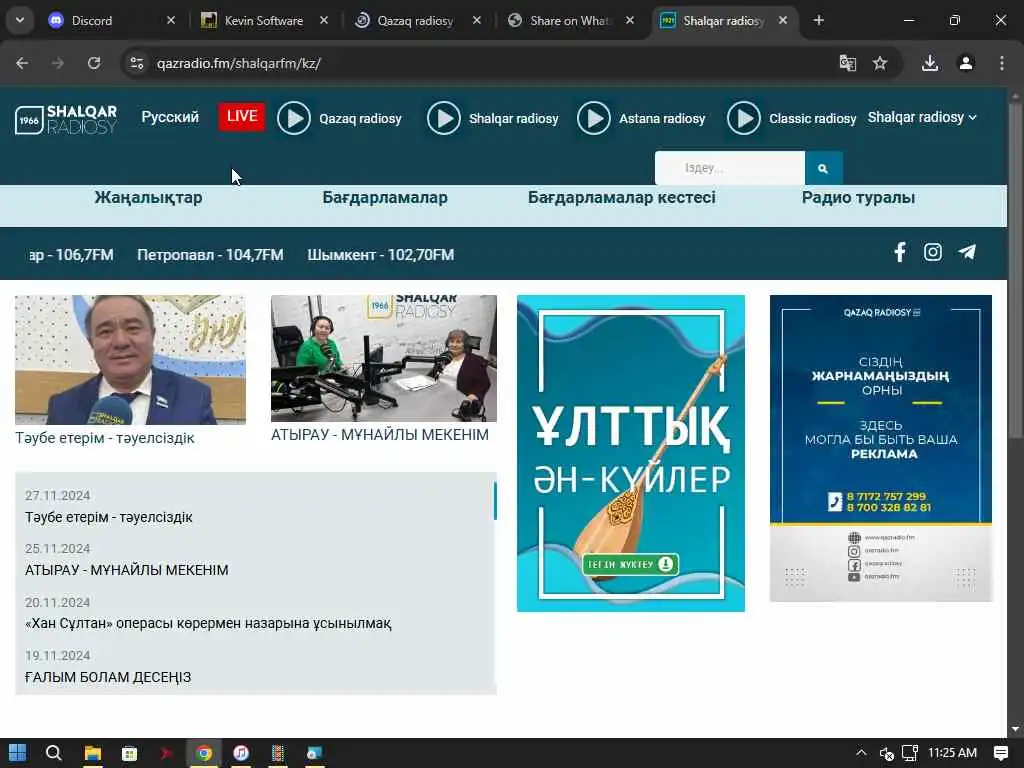Viewport: 1024px width, 768px height.
Task: Open the browser profile icon
Action: click(x=966, y=63)
